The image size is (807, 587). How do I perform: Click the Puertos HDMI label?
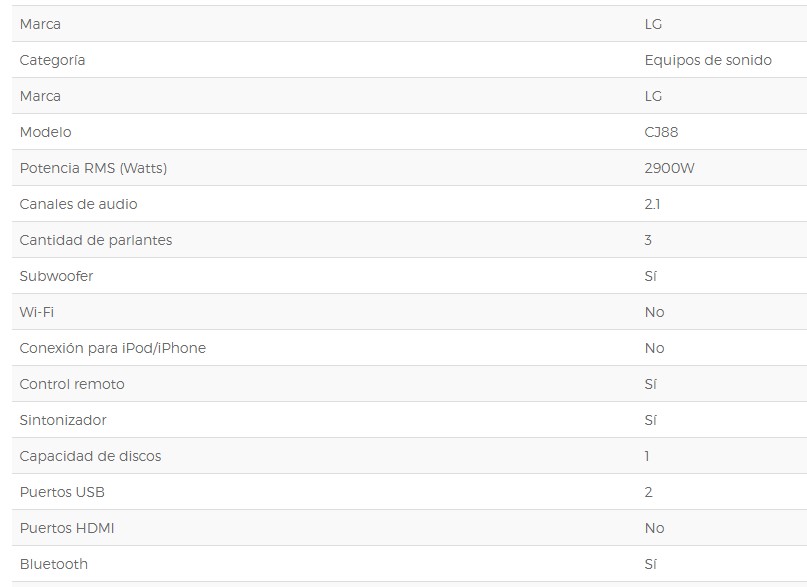tap(66, 528)
